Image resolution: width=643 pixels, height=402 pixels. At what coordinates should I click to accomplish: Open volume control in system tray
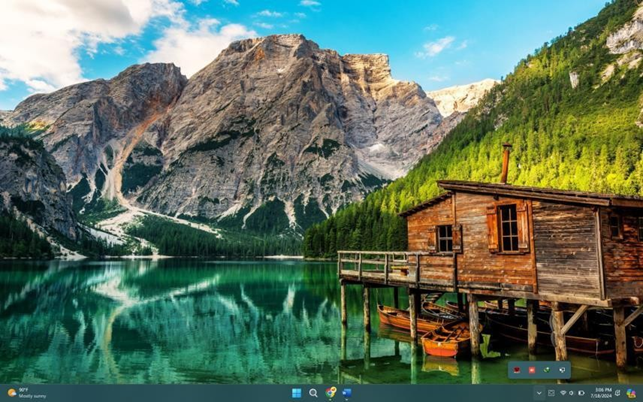pos(571,393)
